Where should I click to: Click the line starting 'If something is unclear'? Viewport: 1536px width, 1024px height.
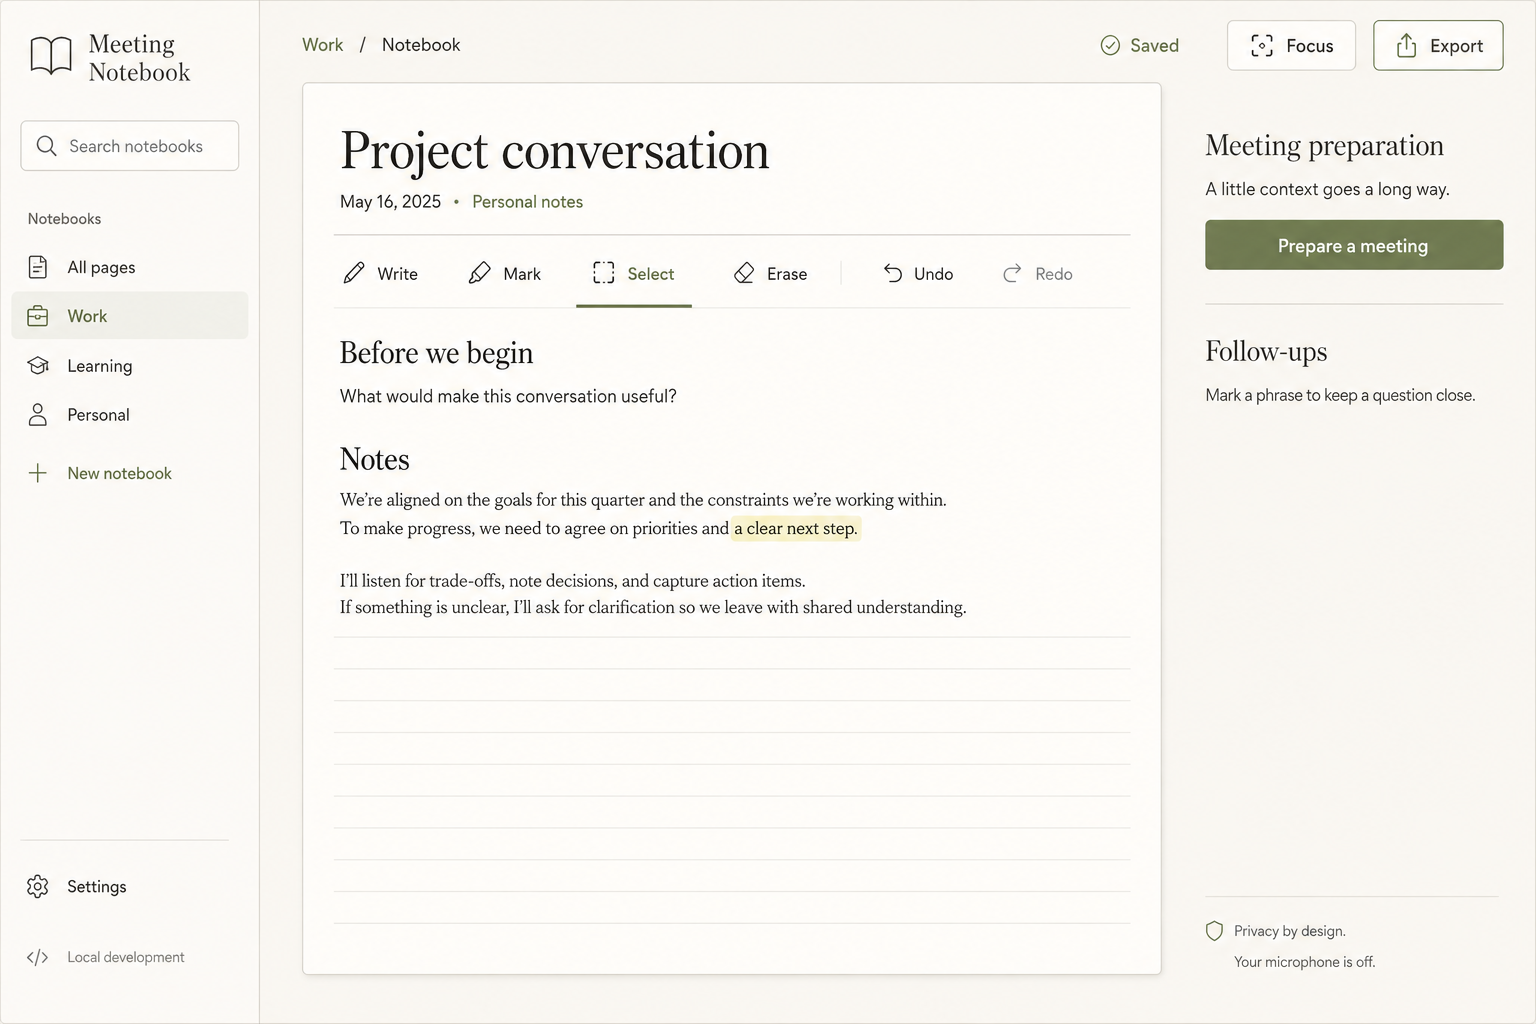coord(653,607)
